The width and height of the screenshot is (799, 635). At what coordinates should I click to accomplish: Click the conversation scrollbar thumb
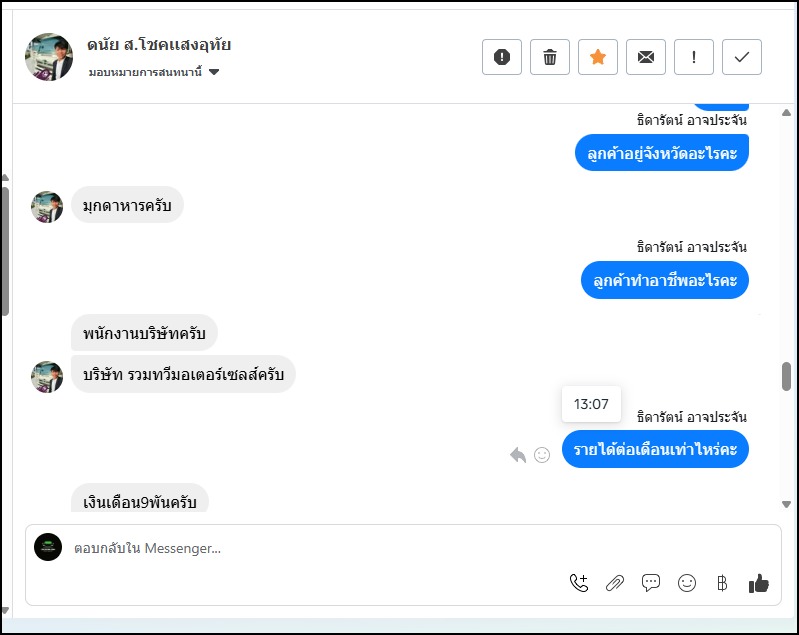coord(786,376)
